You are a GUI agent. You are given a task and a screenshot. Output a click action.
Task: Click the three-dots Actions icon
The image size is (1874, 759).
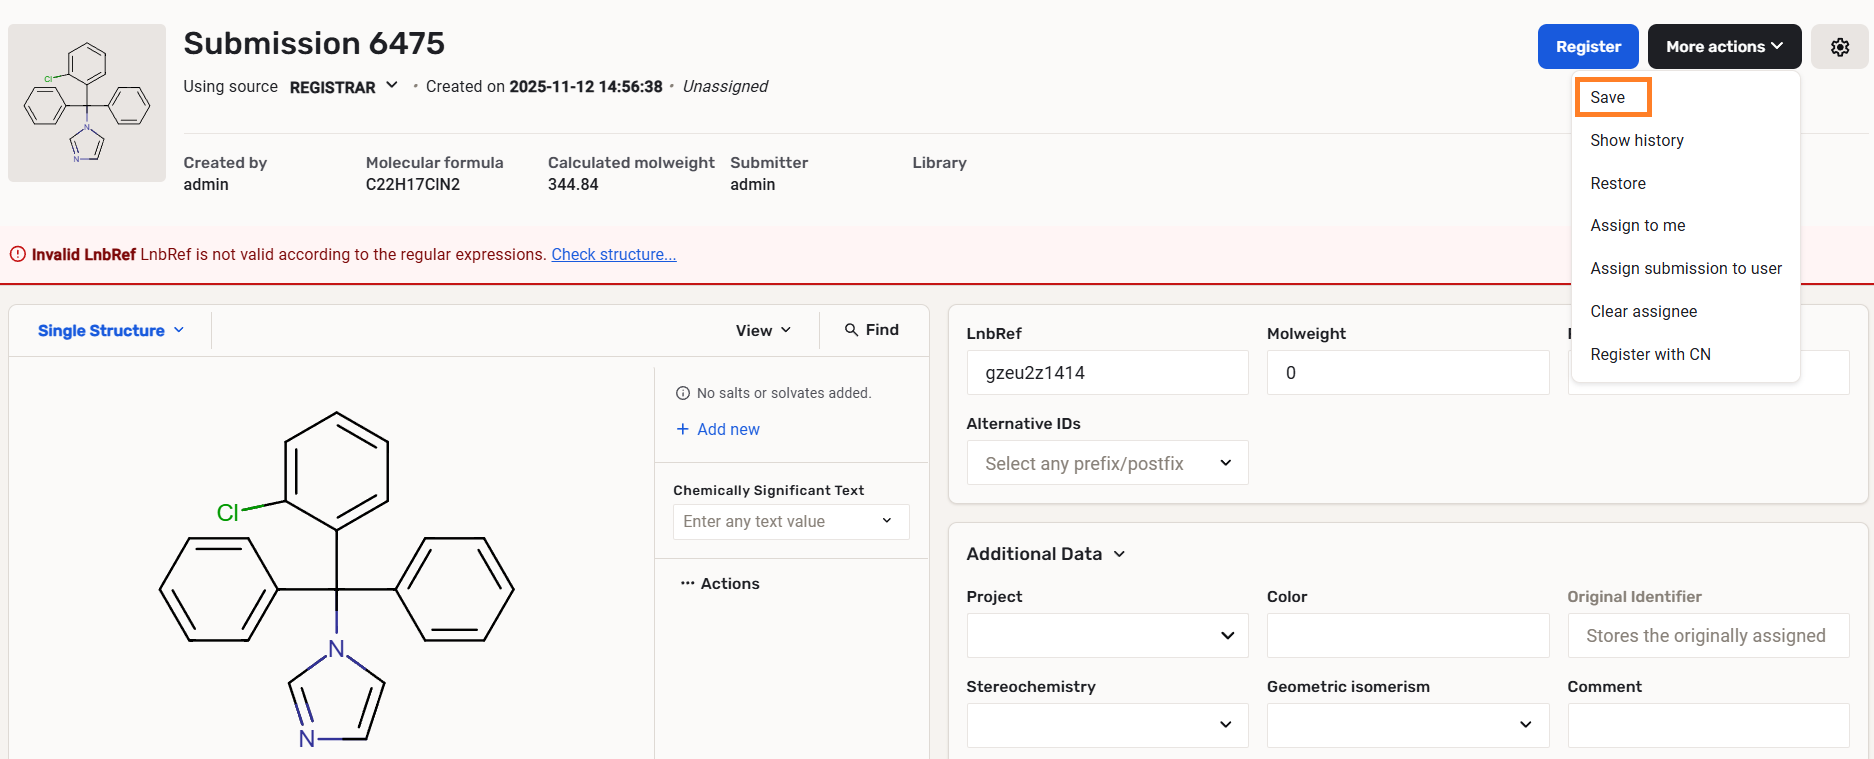687,583
